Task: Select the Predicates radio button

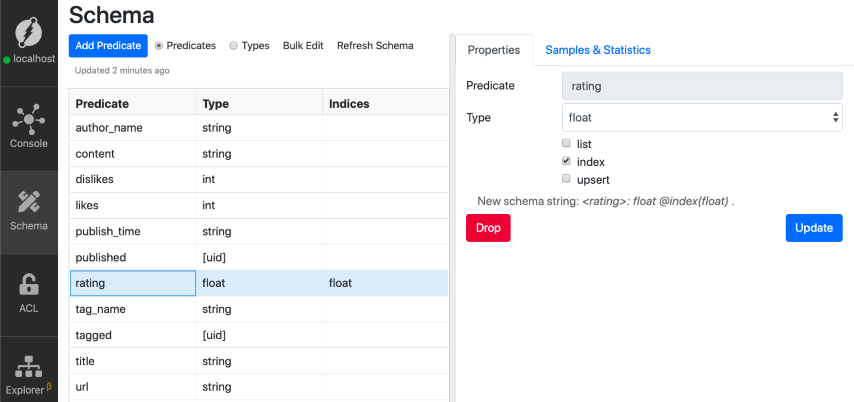Action: click(159, 46)
